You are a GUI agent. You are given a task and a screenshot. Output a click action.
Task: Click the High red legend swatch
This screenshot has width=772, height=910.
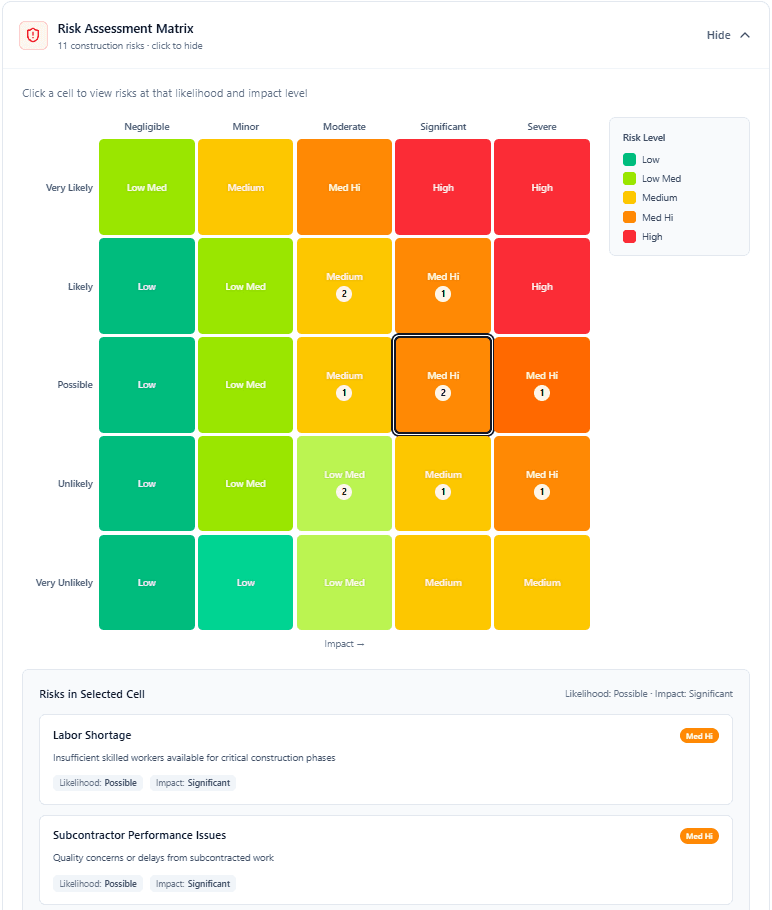coord(627,237)
